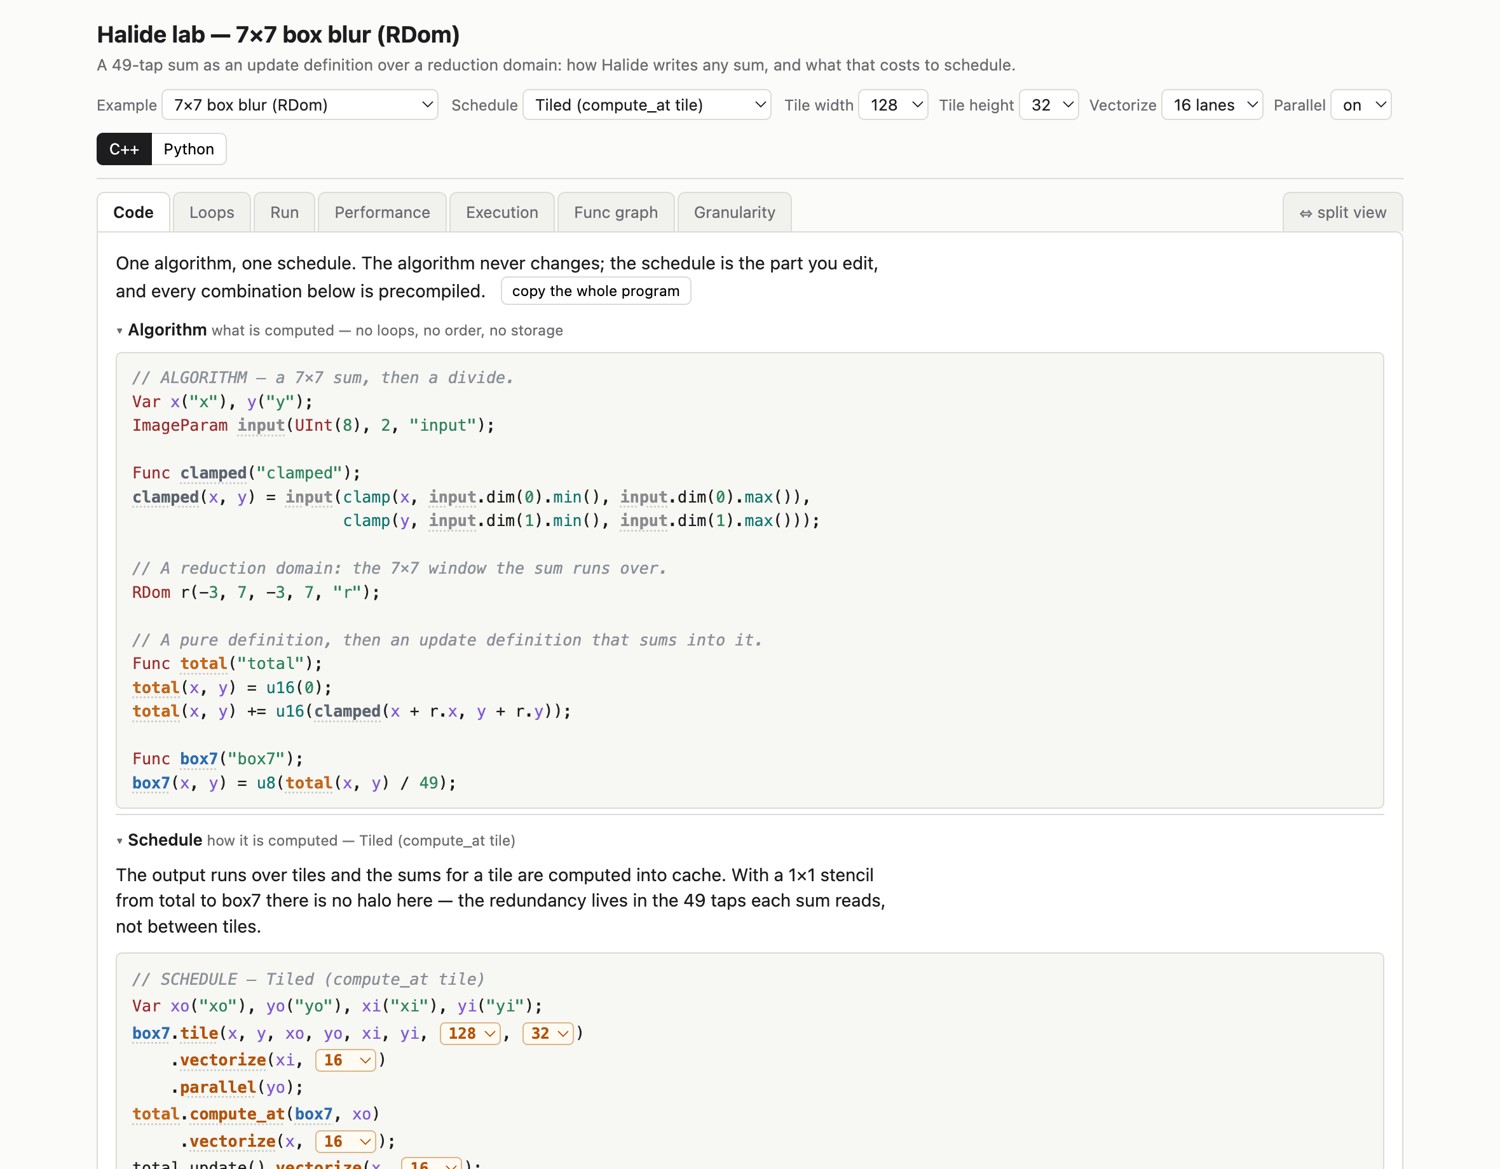Click the code line "RDom r(-3, 7, -3, 7, "r");"
This screenshot has width=1500, height=1169.
coord(256,592)
